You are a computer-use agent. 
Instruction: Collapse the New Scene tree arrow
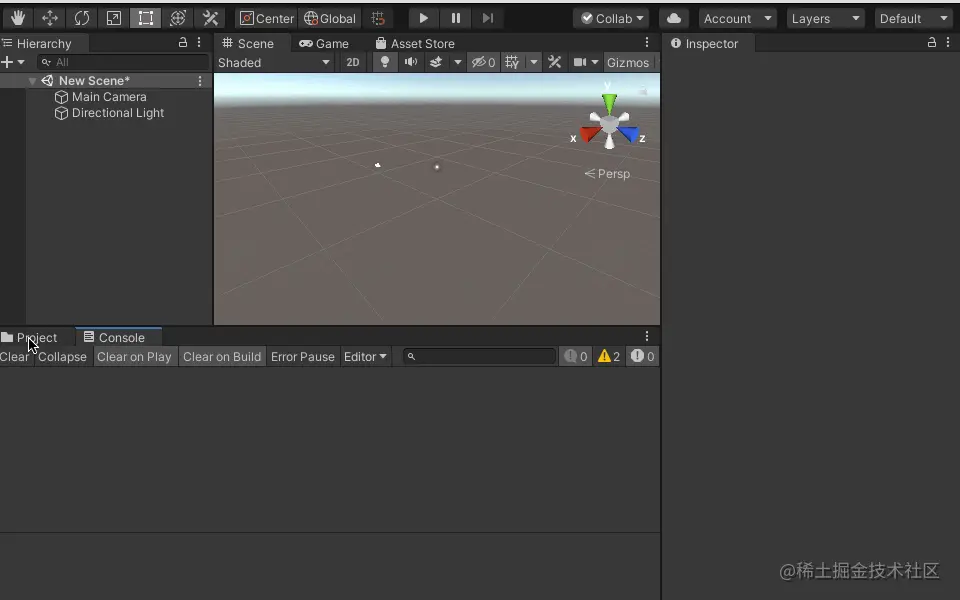[32, 81]
